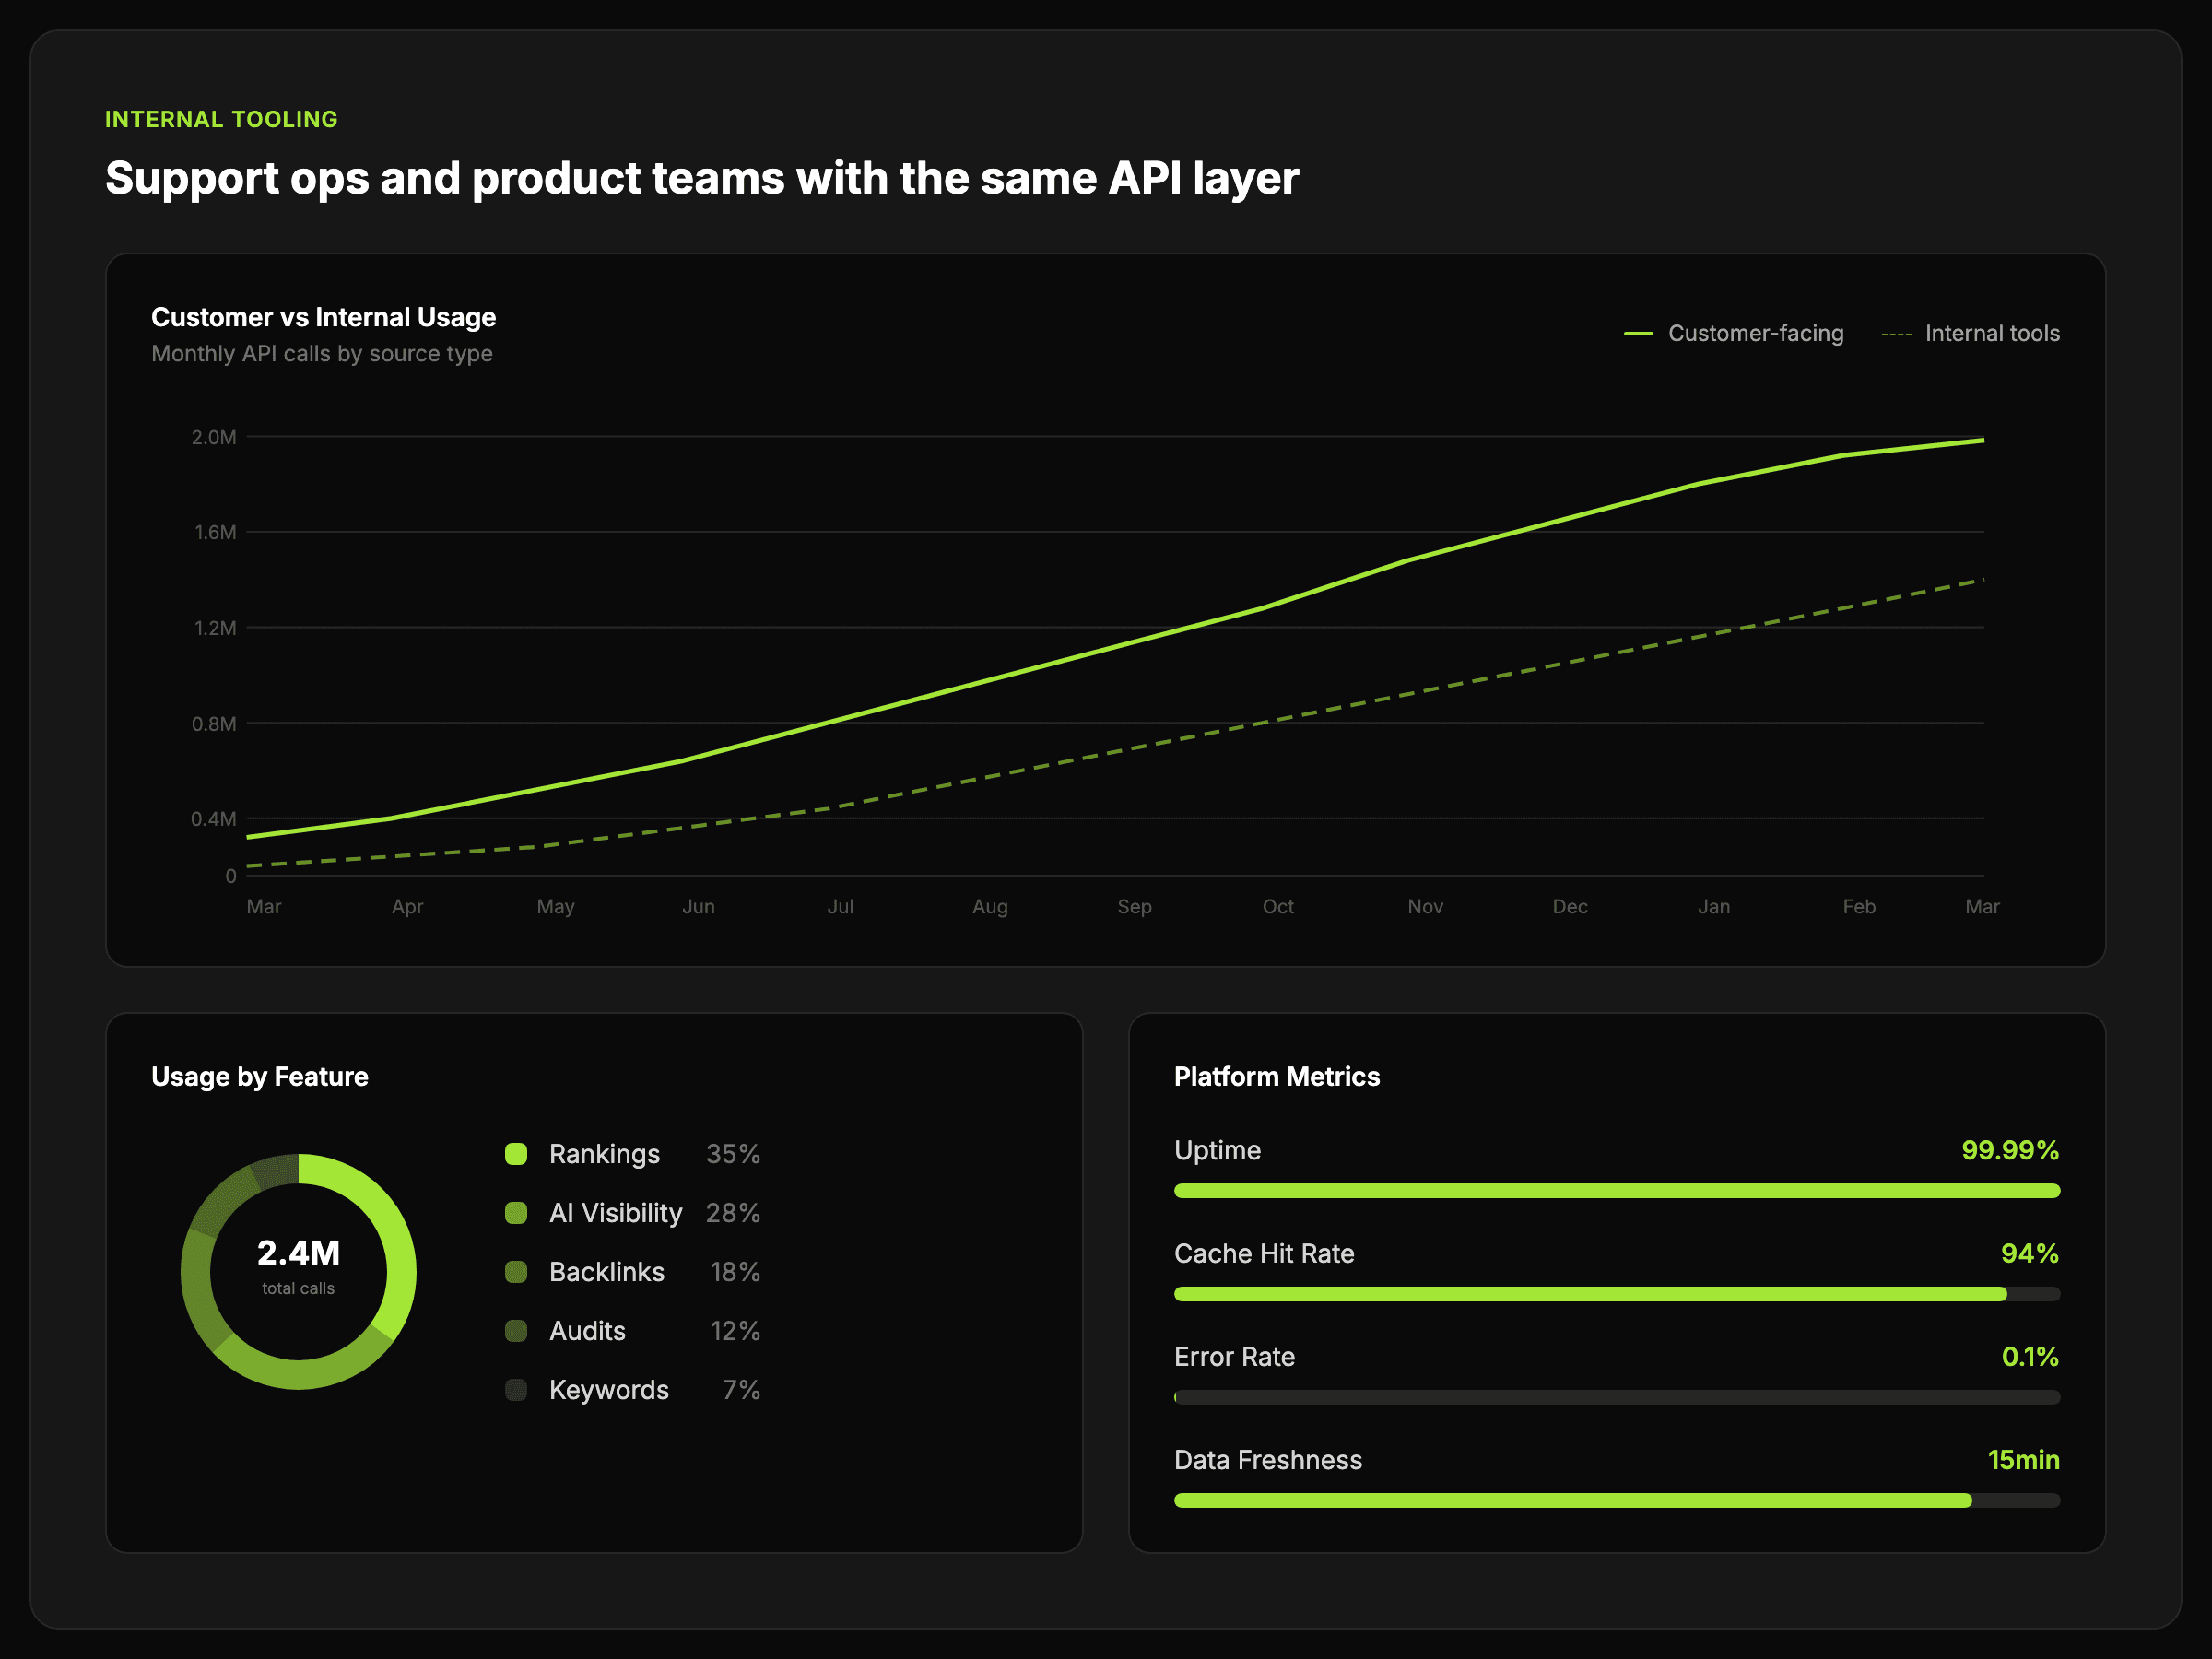Click the Keywords legend color square
The image size is (2212, 1659).
516,1390
